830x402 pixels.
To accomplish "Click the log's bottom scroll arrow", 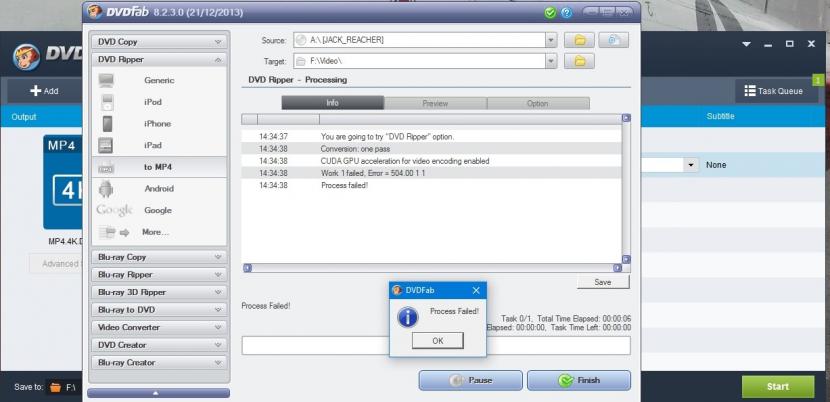I will pos(626,260).
